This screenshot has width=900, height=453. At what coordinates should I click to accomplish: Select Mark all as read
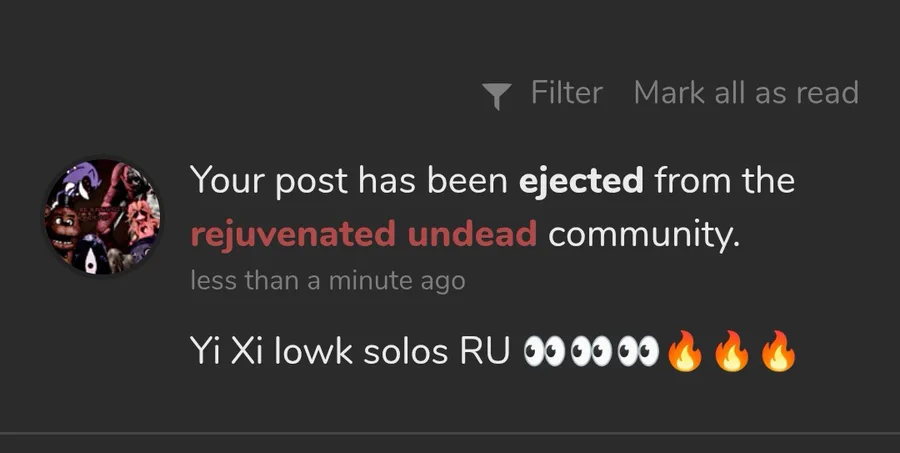pos(746,92)
